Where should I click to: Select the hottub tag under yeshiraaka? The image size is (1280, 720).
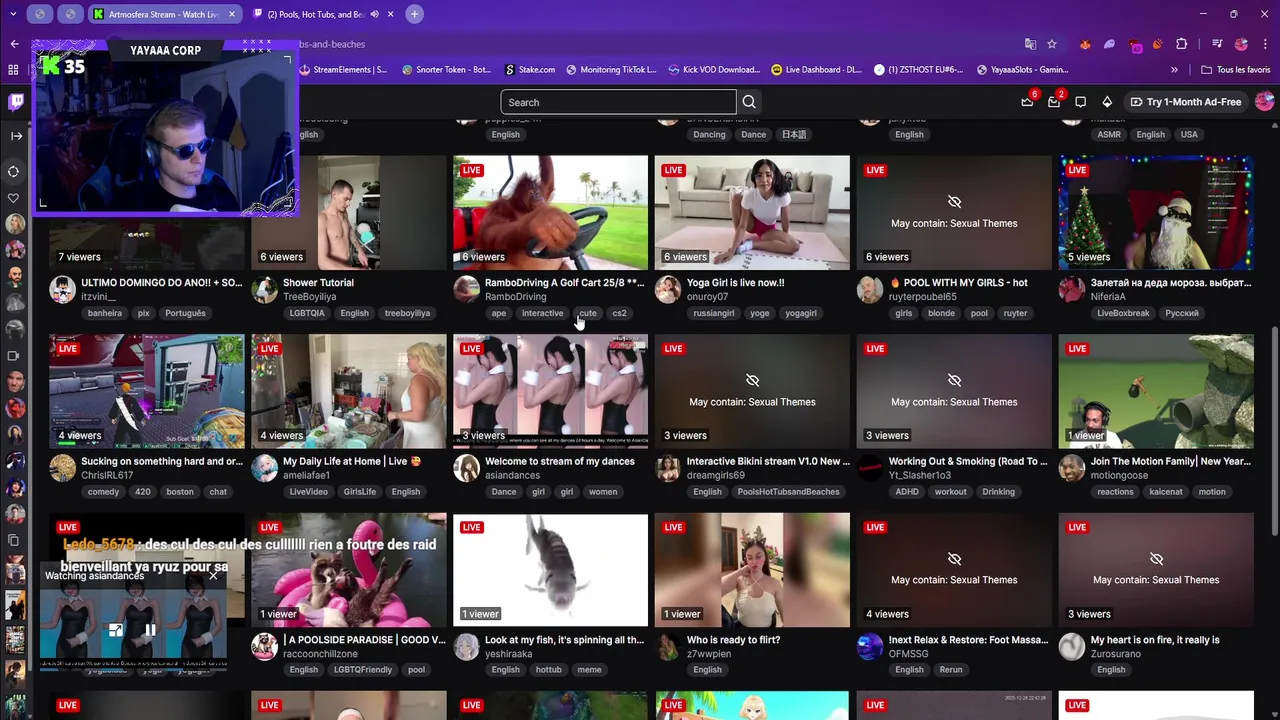tap(548, 670)
